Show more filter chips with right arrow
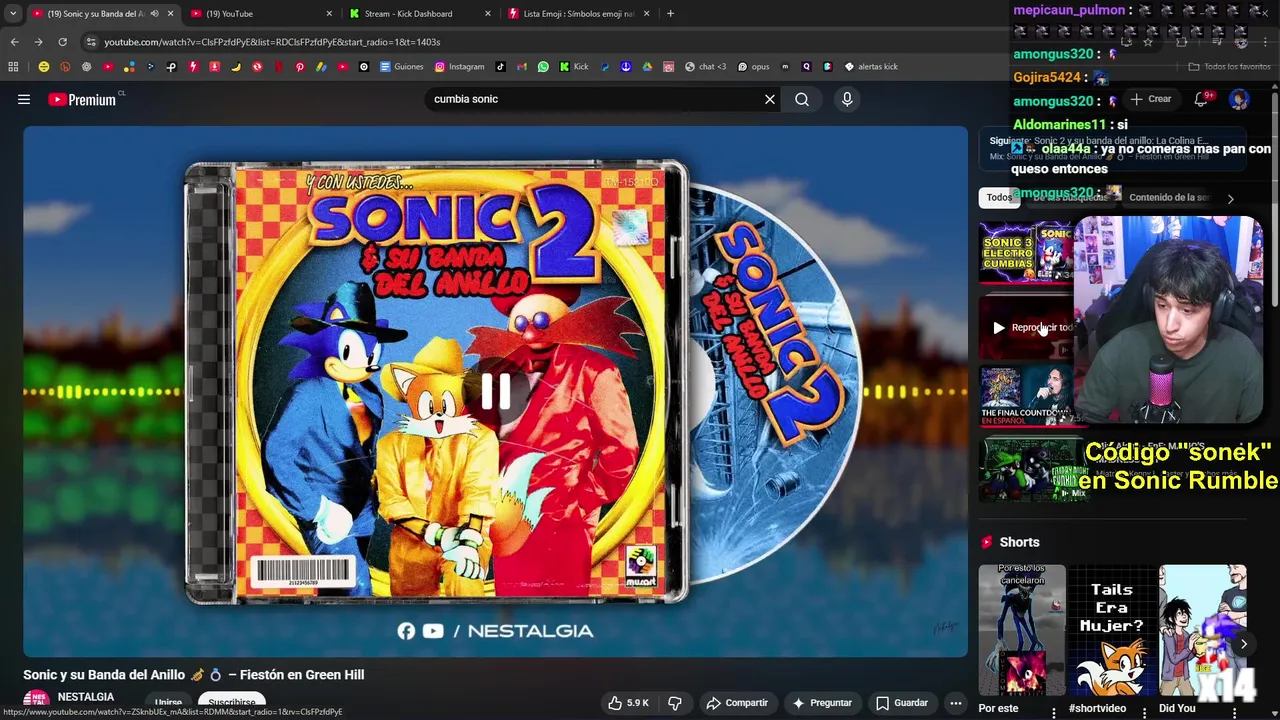The height and width of the screenshot is (720, 1280). click(1230, 198)
